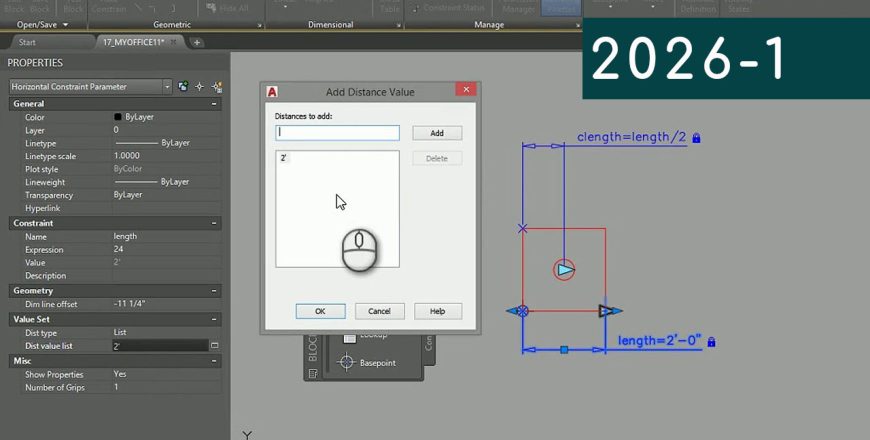Click the Distances to add input field
Image resolution: width=870 pixels, height=440 pixels.
tap(337, 132)
